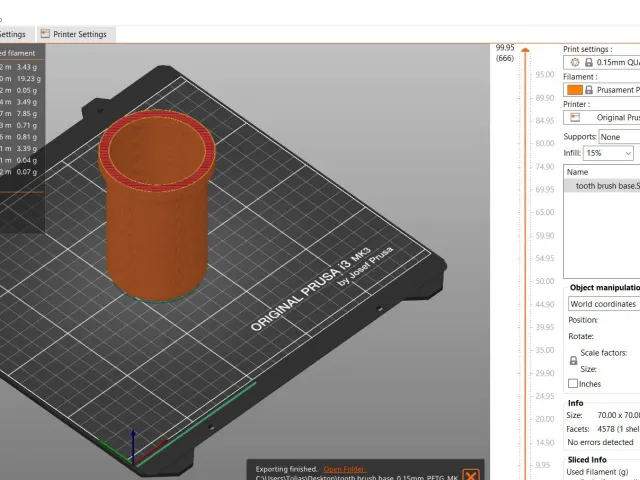Screen dimensions: 640x480
Task: Open the 0.15mm print settings dropdown
Action: pyautogui.click(x=602, y=62)
